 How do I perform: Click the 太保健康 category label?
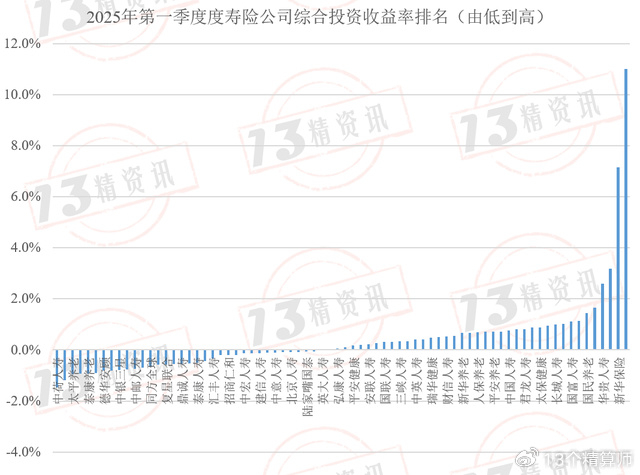point(542,381)
